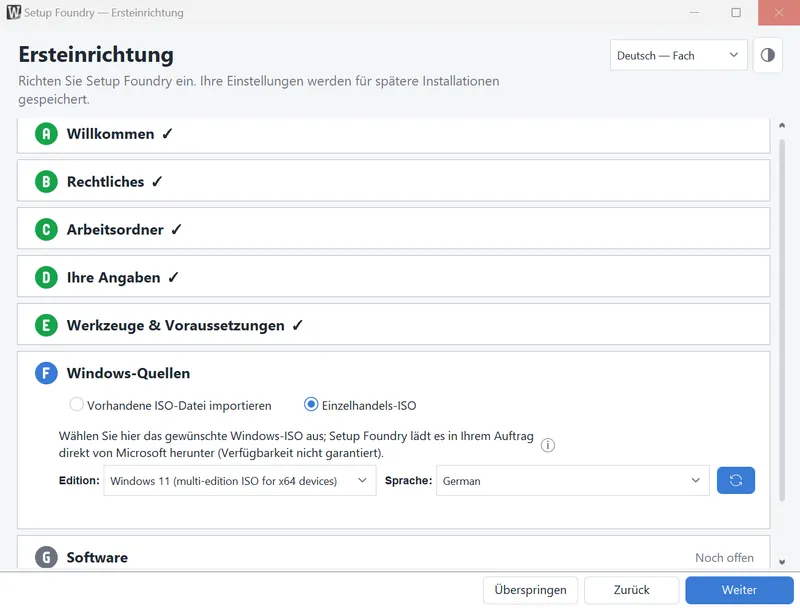Click the Weiter button
The height and width of the screenshot is (608, 800).
coord(739,590)
